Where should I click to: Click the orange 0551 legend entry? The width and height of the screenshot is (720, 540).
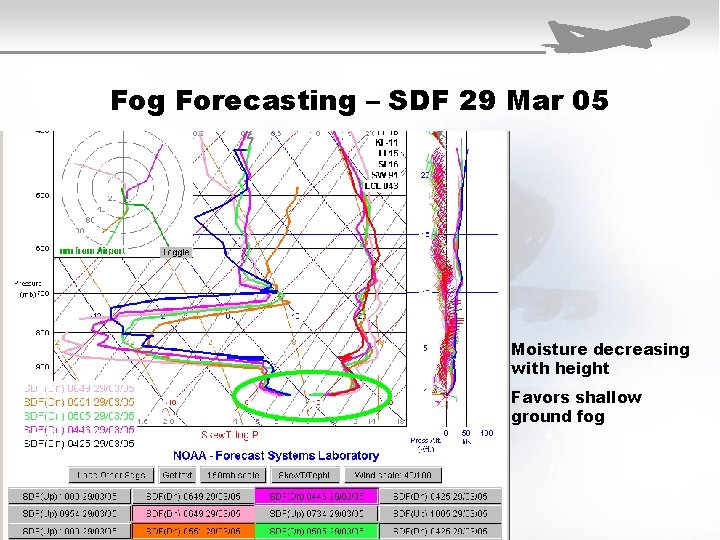coord(79,402)
